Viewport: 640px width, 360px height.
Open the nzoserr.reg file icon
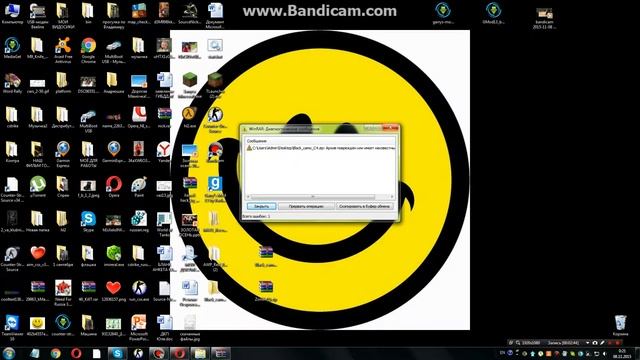point(139,222)
